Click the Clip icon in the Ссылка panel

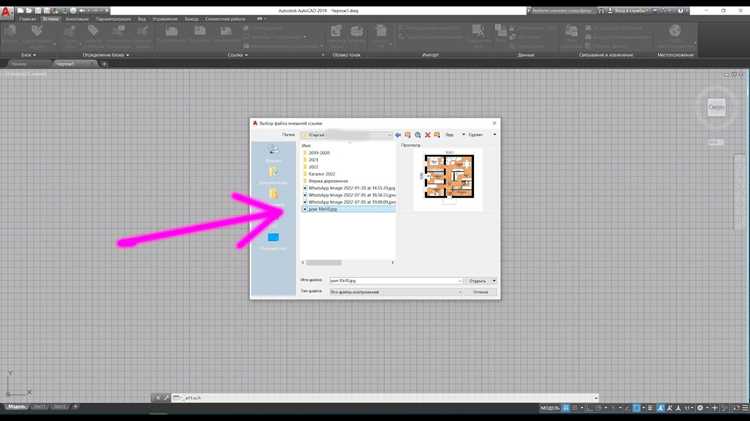pos(200,33)
